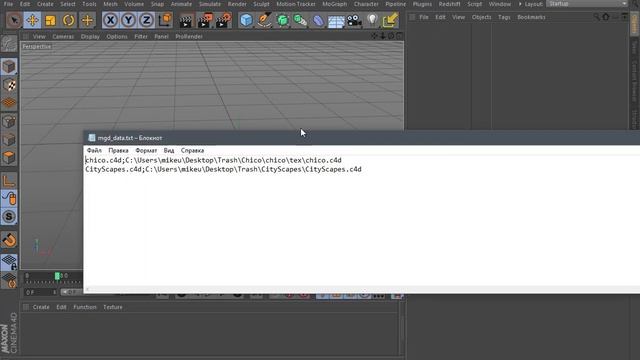Screen dimensions: 640x360
Task: Open Material Manager Create menu
Action: click(x=41, y=307)
